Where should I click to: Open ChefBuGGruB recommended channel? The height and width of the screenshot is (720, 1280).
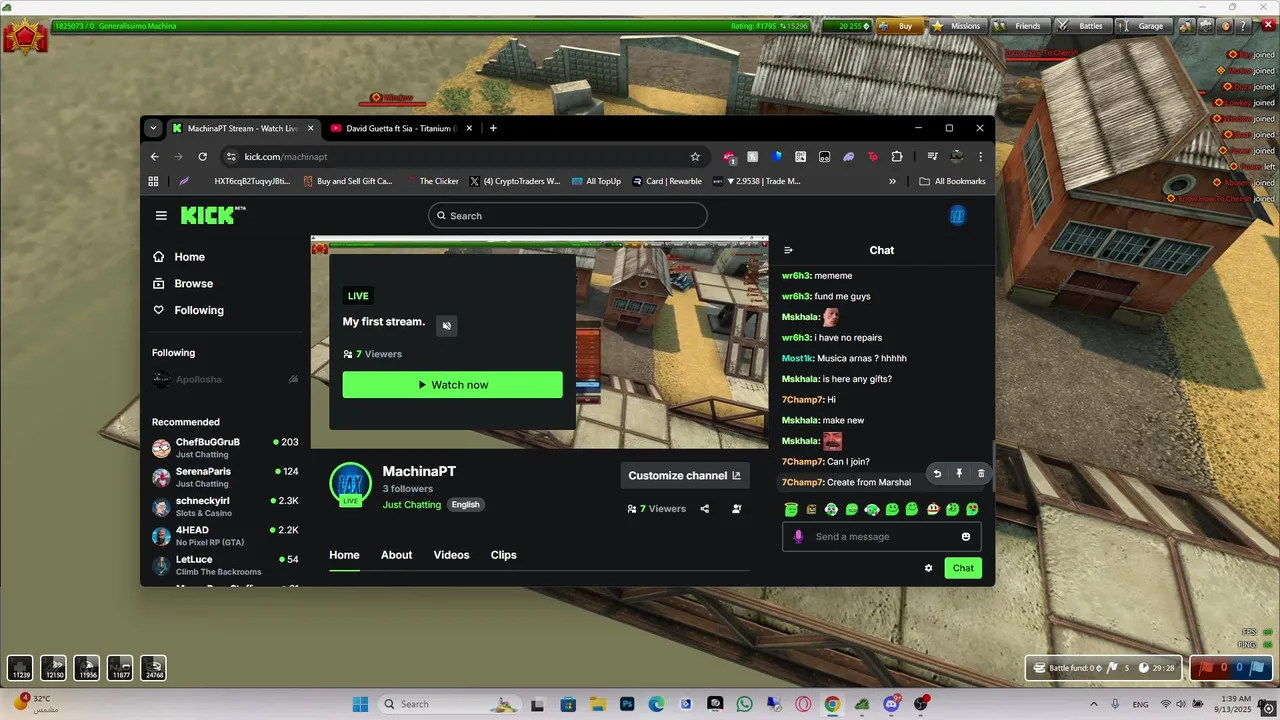click(225, 448)
